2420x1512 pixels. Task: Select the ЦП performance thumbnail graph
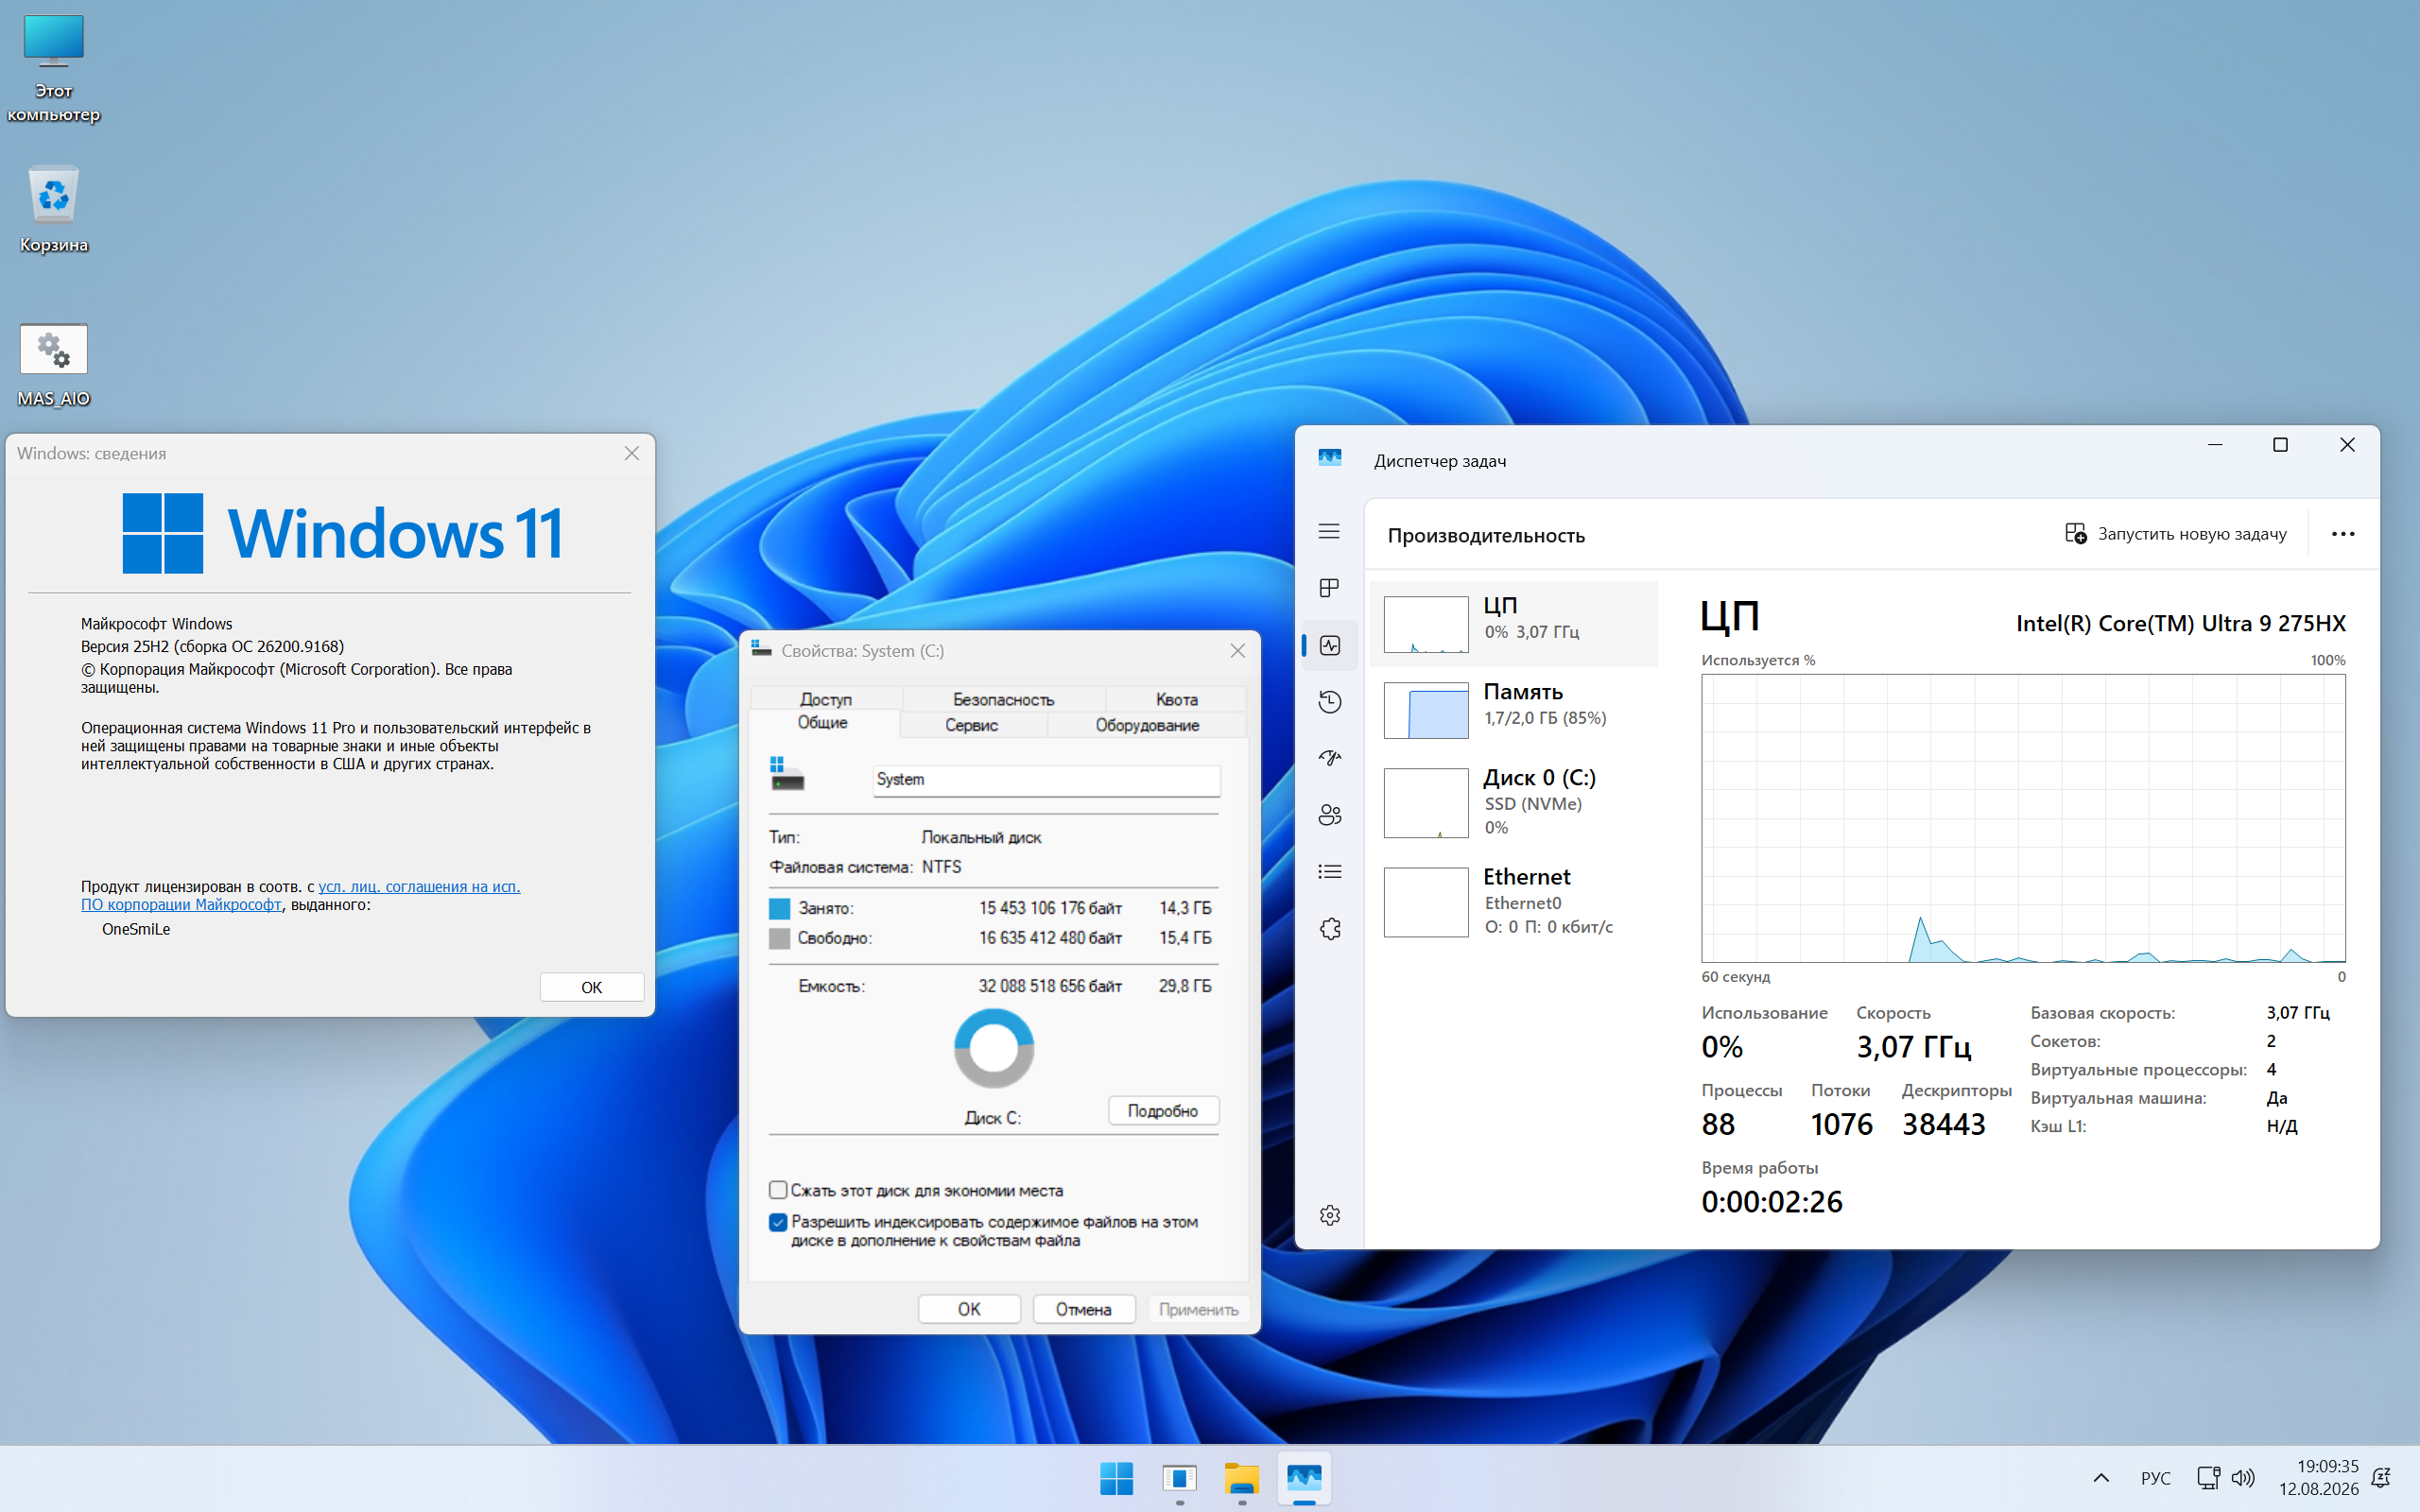pyautogui.click(x=1426, y=624)
